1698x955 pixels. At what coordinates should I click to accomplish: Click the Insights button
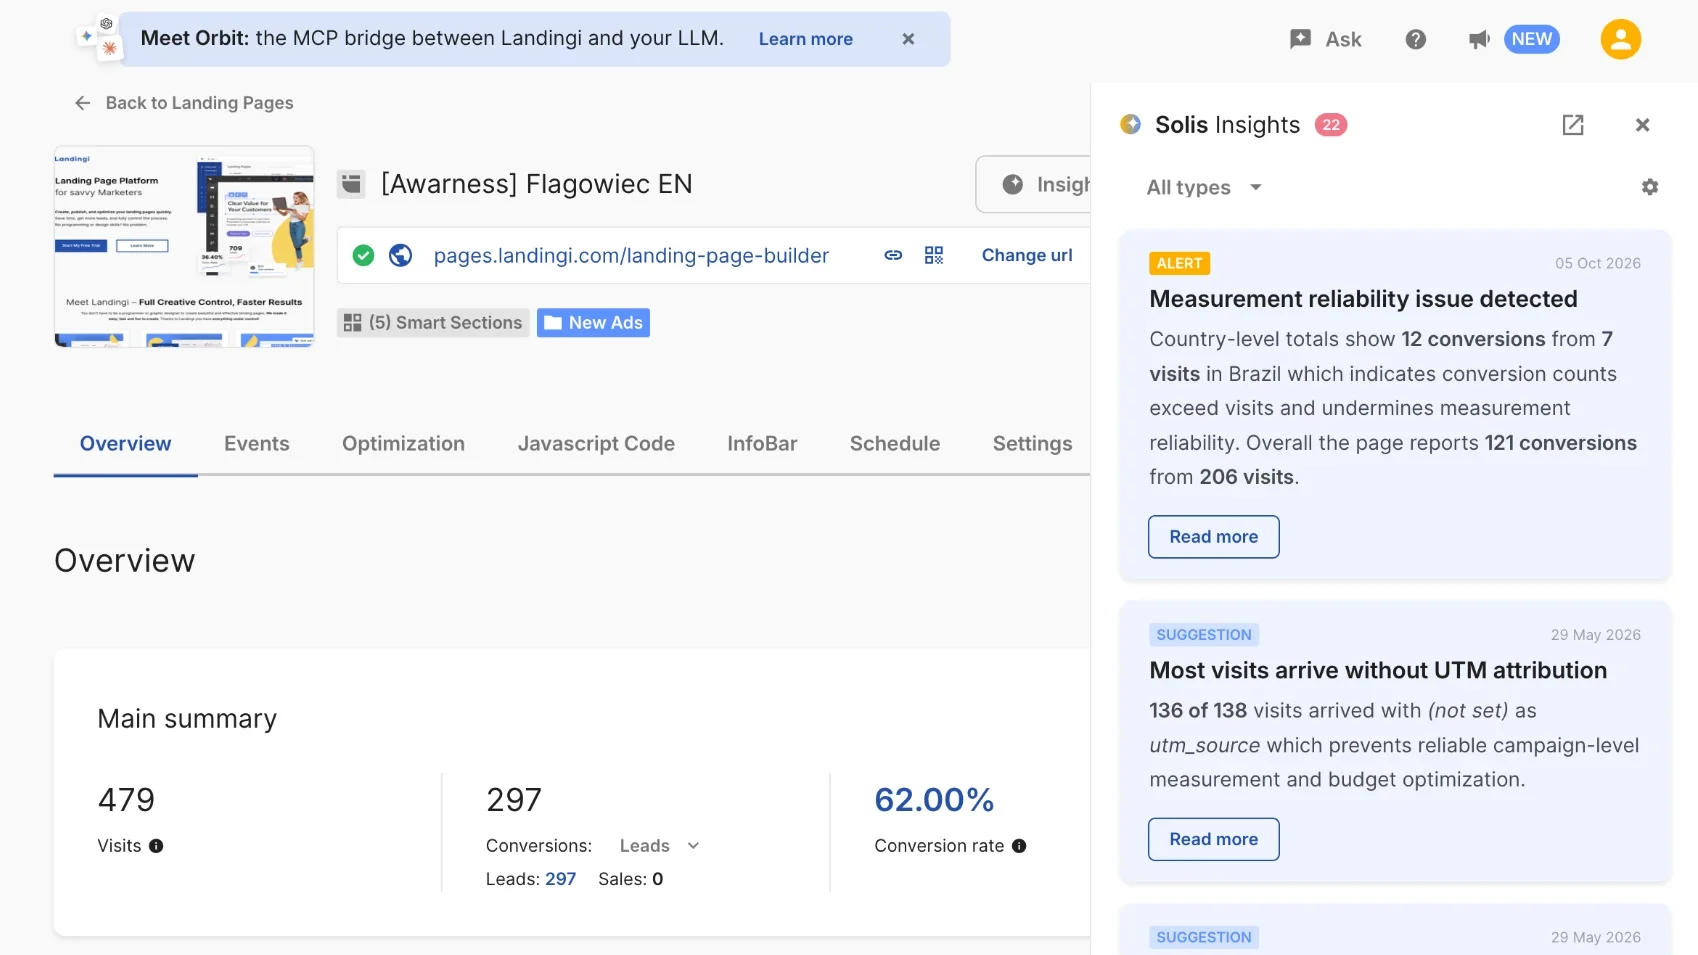1034,184
